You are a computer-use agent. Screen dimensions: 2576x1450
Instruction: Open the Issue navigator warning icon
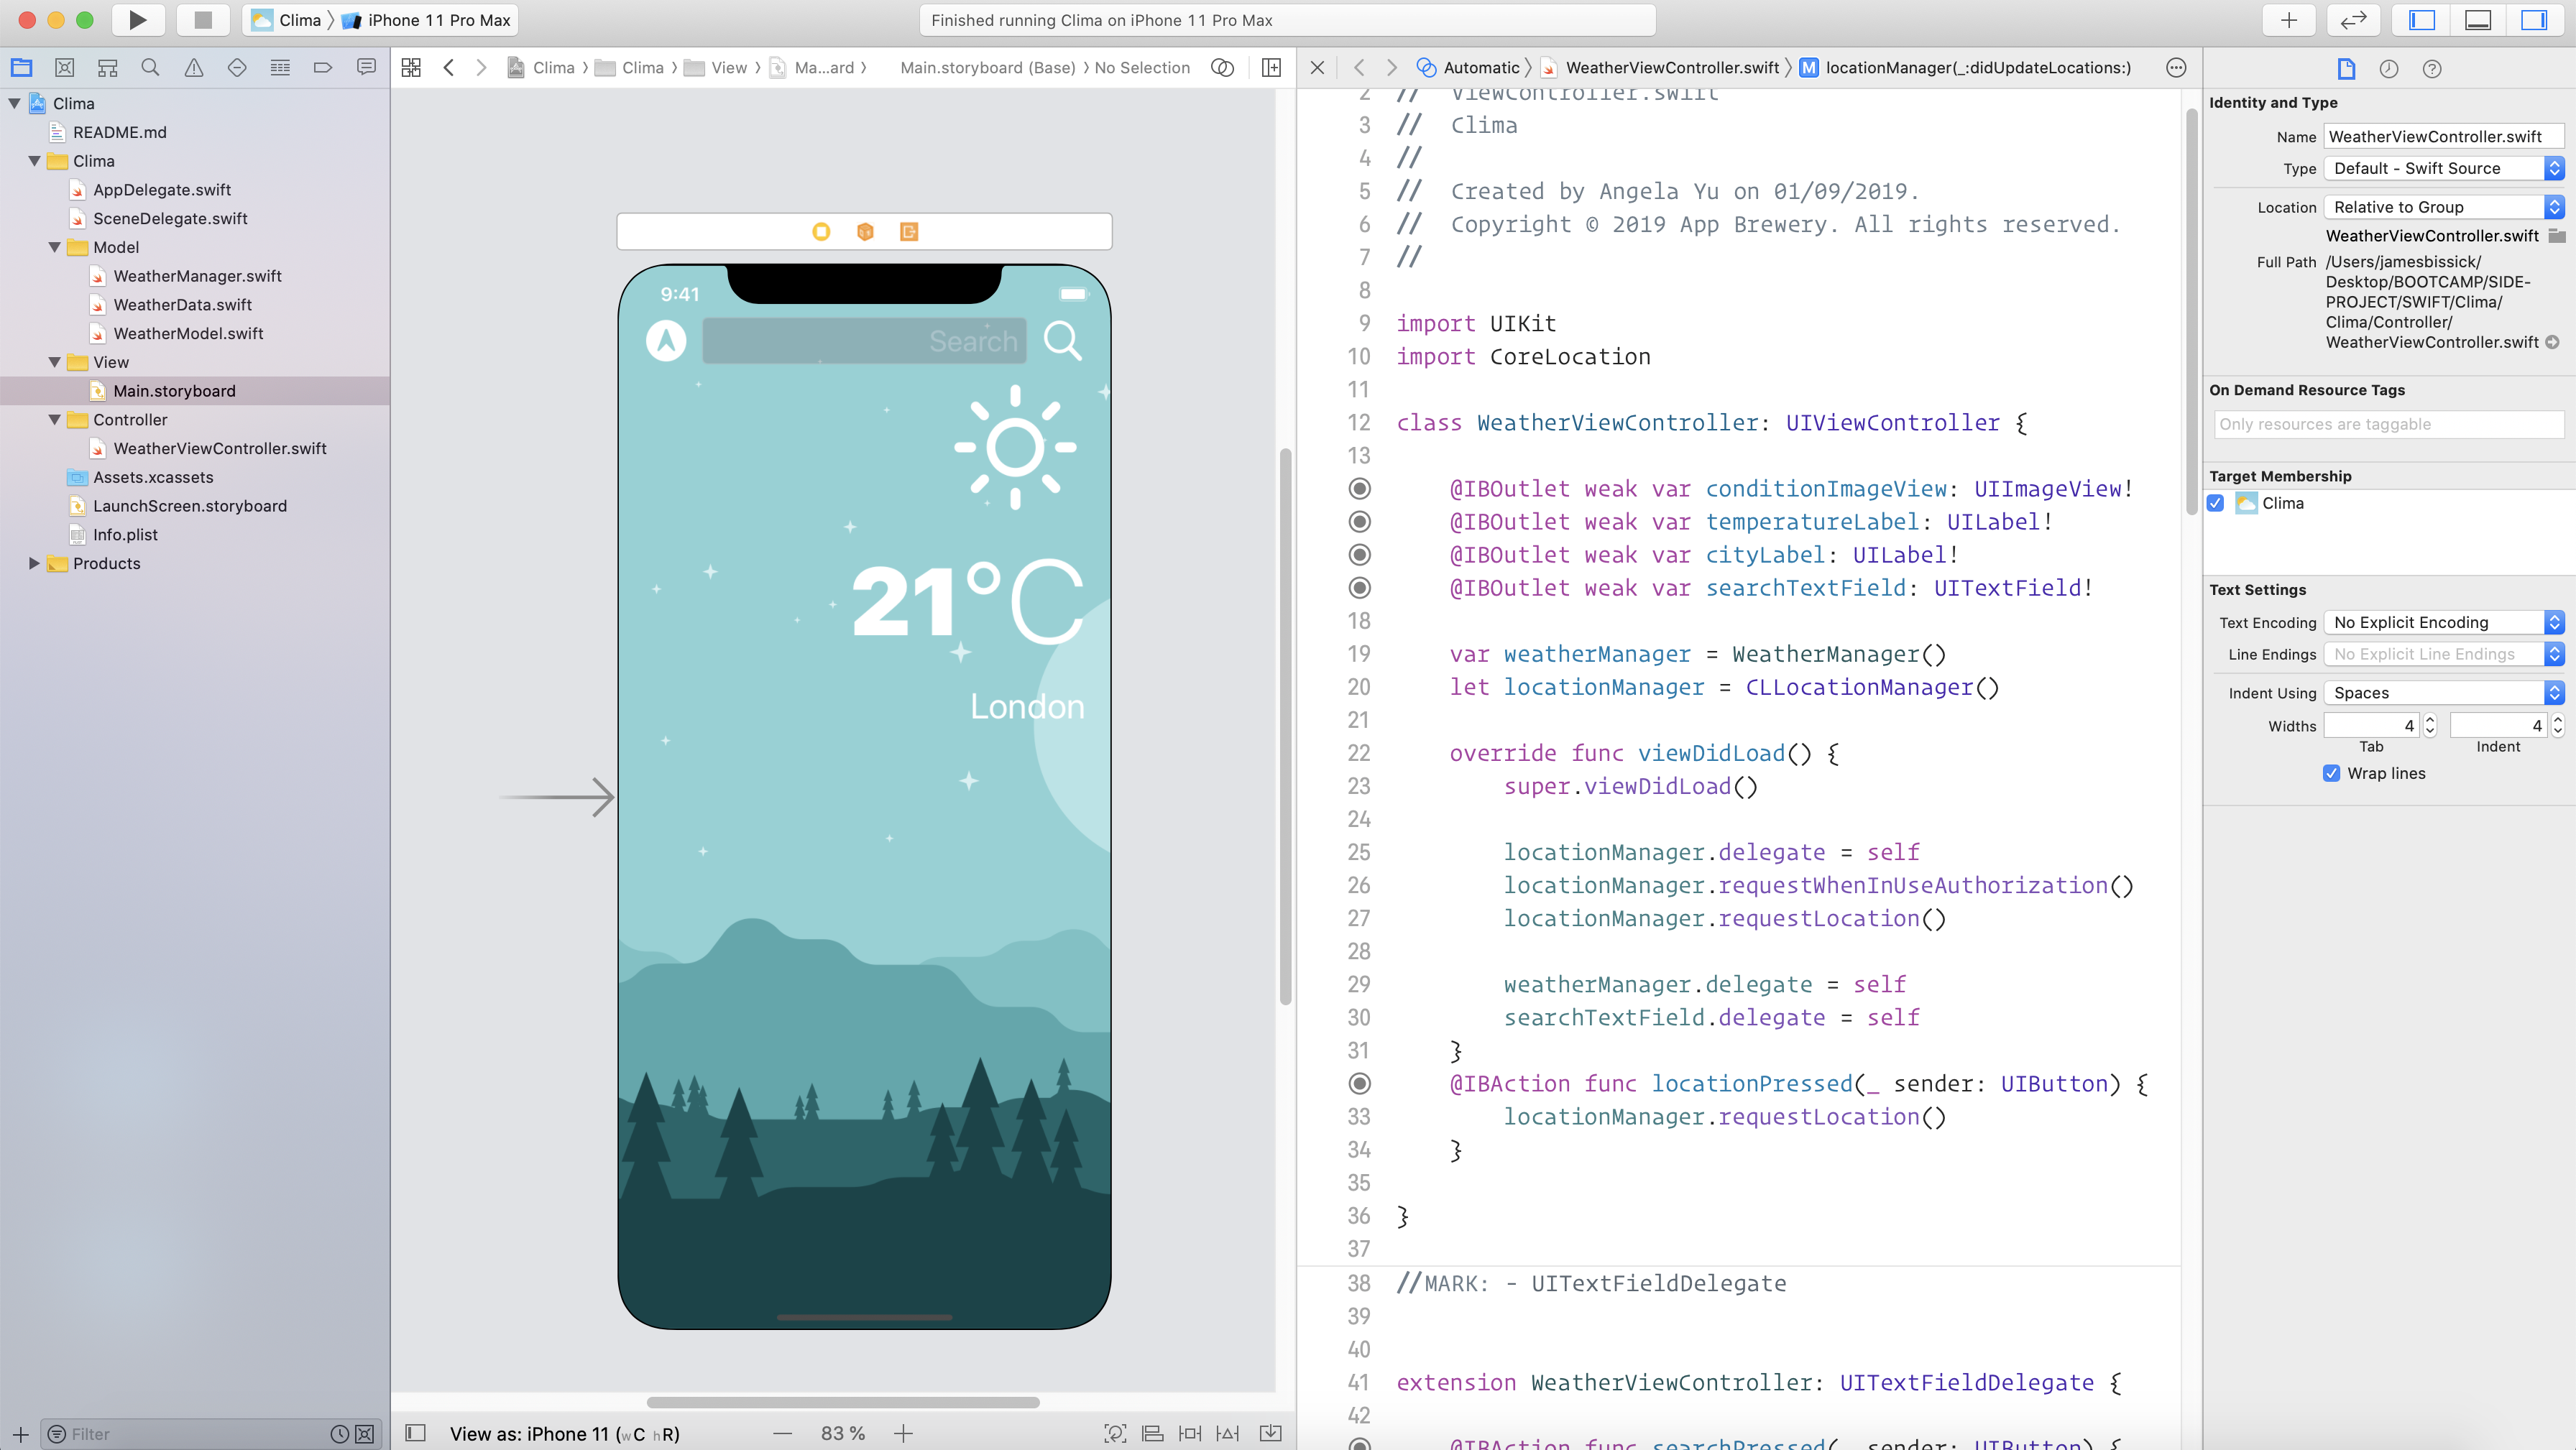194,68
